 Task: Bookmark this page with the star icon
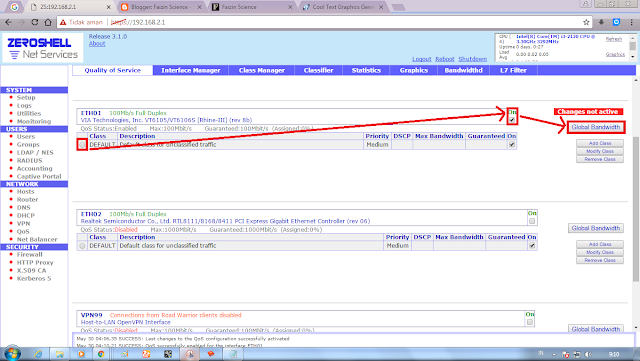pyautogui.click(x=586, y=22)
